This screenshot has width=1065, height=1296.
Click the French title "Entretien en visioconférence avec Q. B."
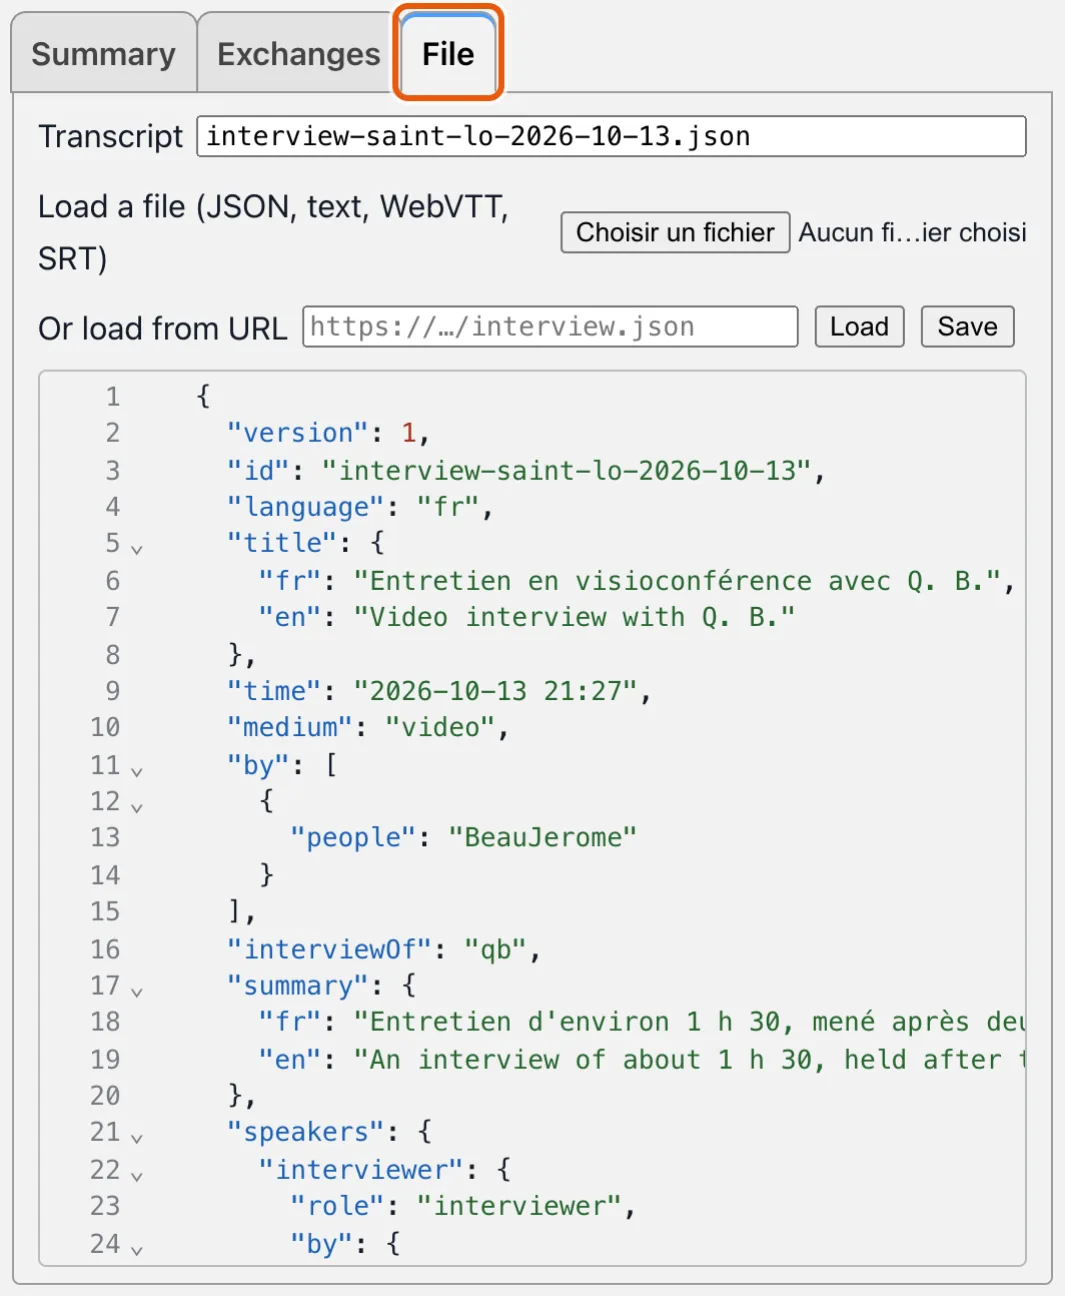pyautogui.click(x=677, y=580)
